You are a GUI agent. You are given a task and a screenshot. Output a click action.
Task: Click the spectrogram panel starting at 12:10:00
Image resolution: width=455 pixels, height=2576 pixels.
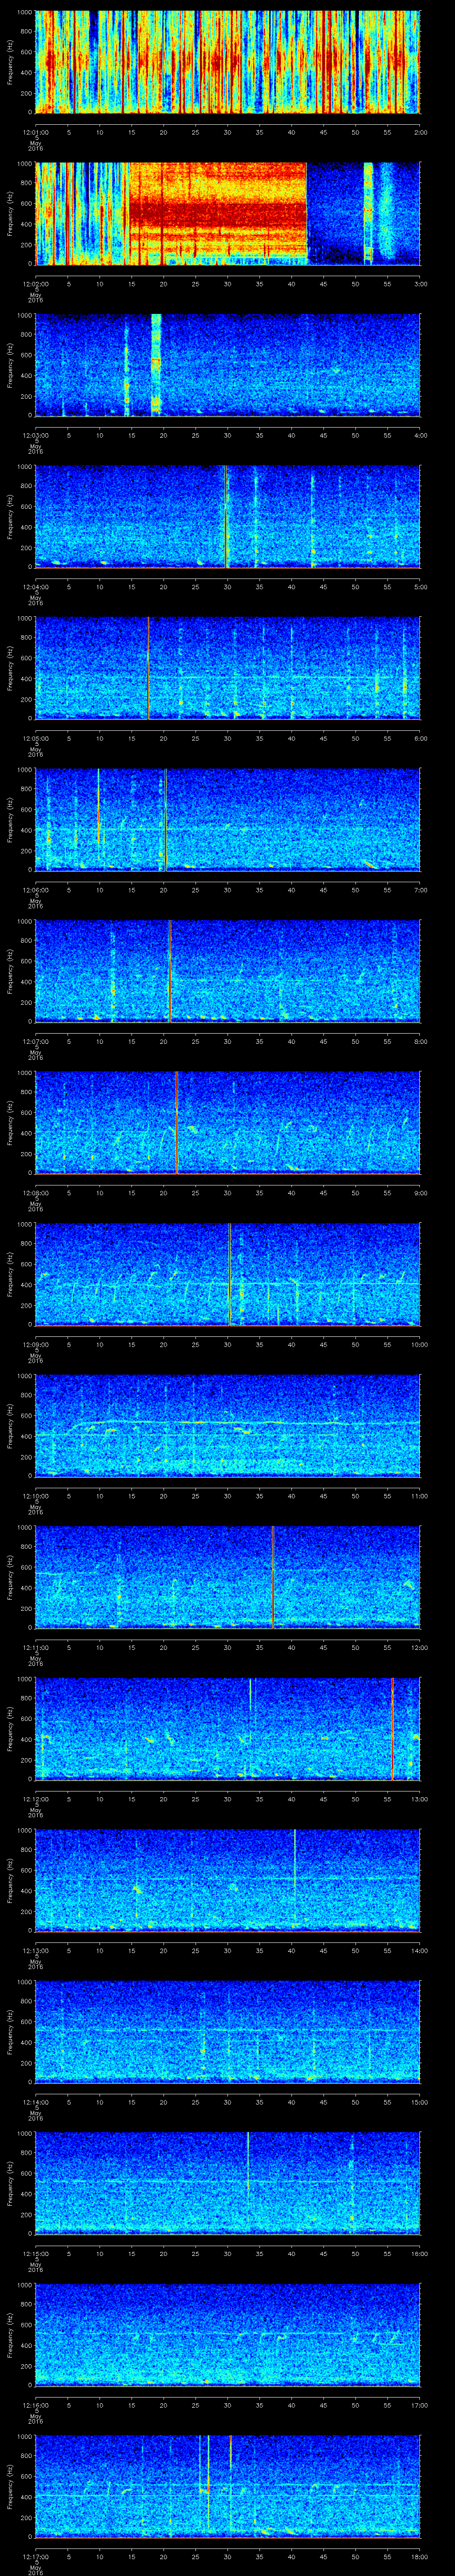pyautogui.click(x=228, y=1426)
